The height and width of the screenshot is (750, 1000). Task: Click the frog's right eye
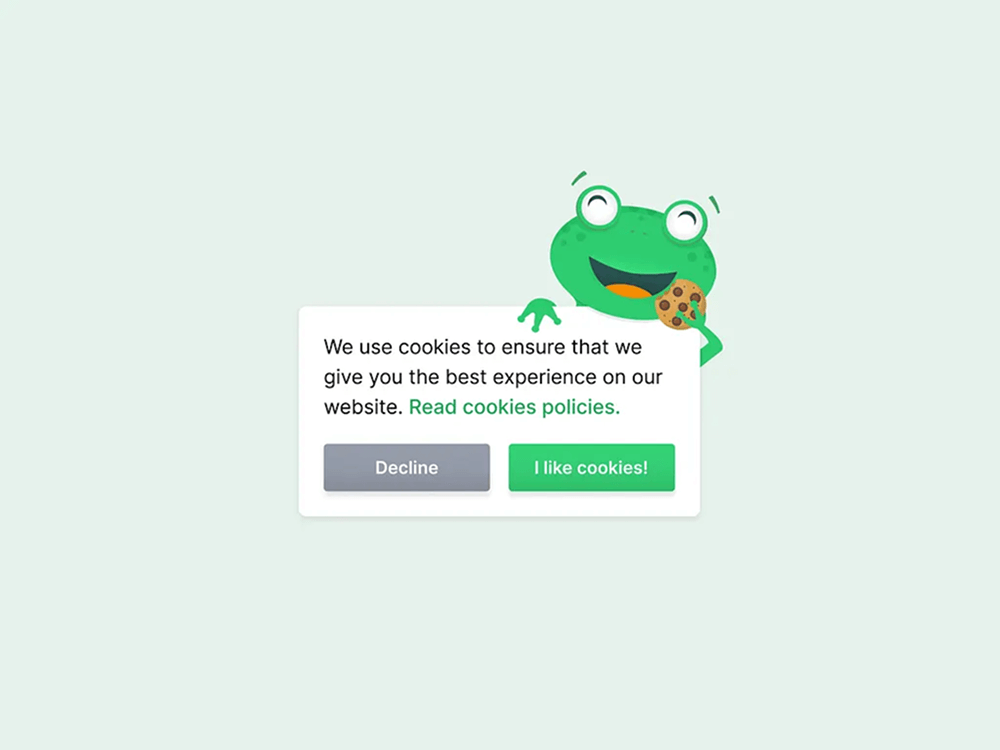(685, 220)
